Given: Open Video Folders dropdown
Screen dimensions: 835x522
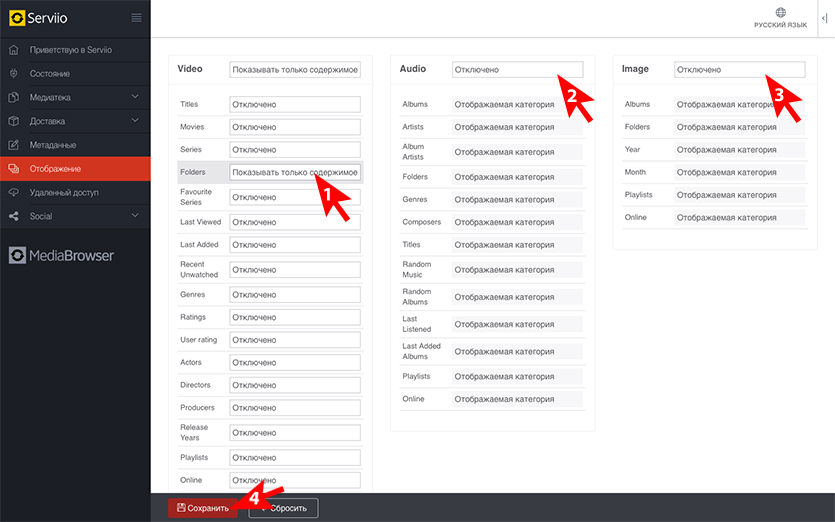Looking at the screenshot, I should pyautogui.click(x=295, y=172).
